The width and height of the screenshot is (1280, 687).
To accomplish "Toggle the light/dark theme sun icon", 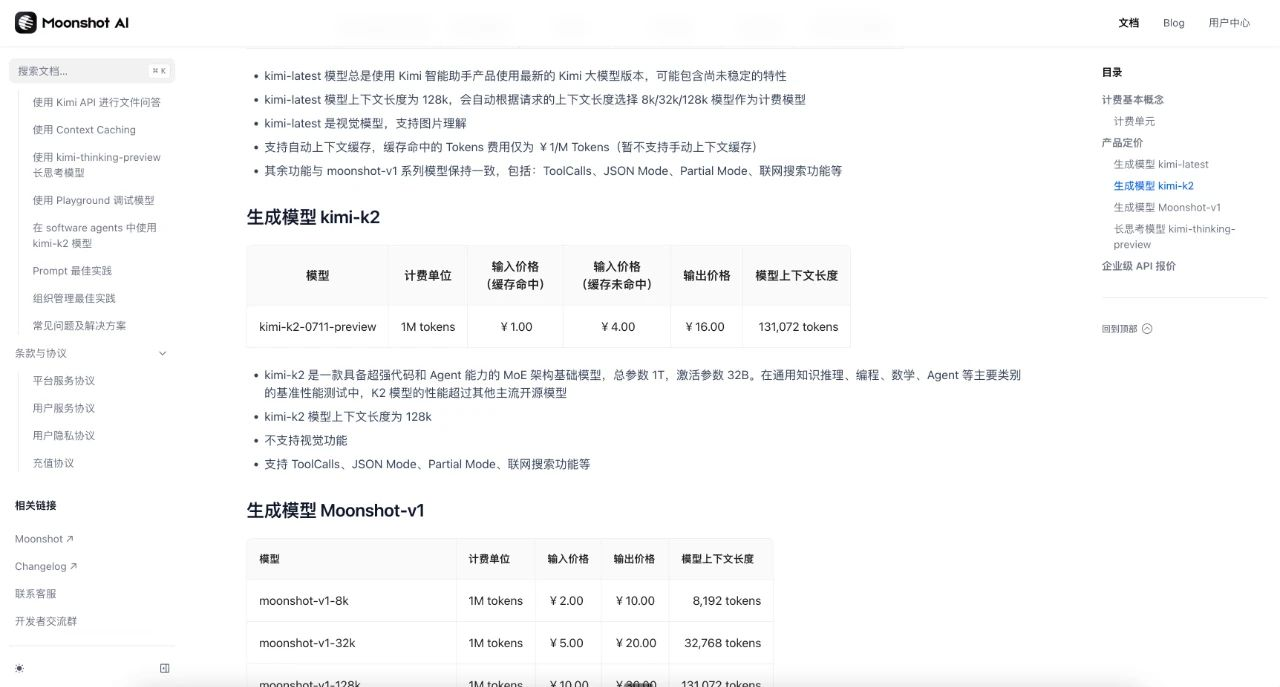I will 20,668.
